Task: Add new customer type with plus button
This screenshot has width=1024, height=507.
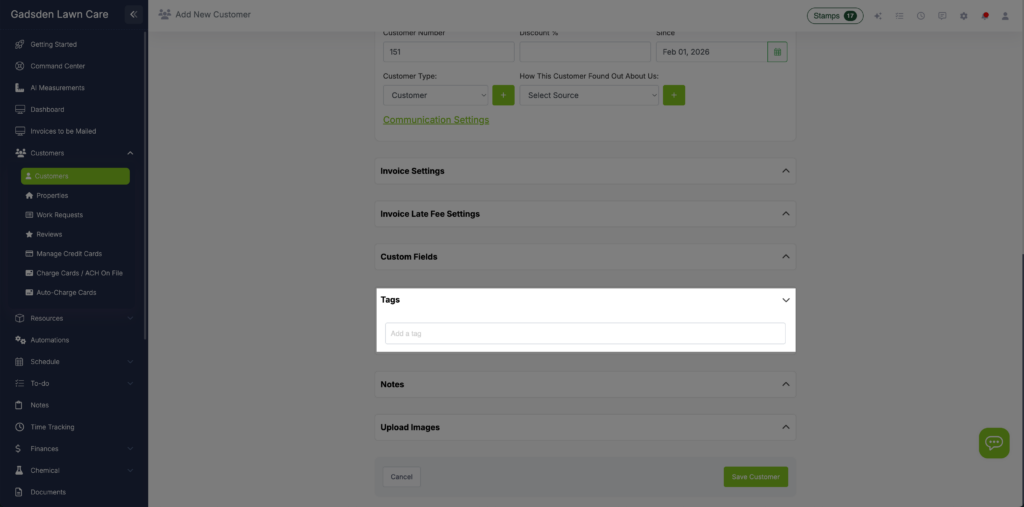Action: (x=503, y=95)
